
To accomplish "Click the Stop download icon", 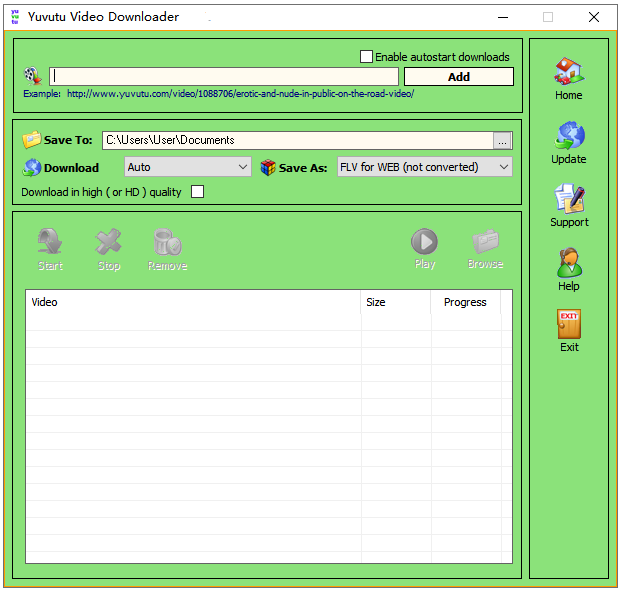I will (x=108, y=241).
